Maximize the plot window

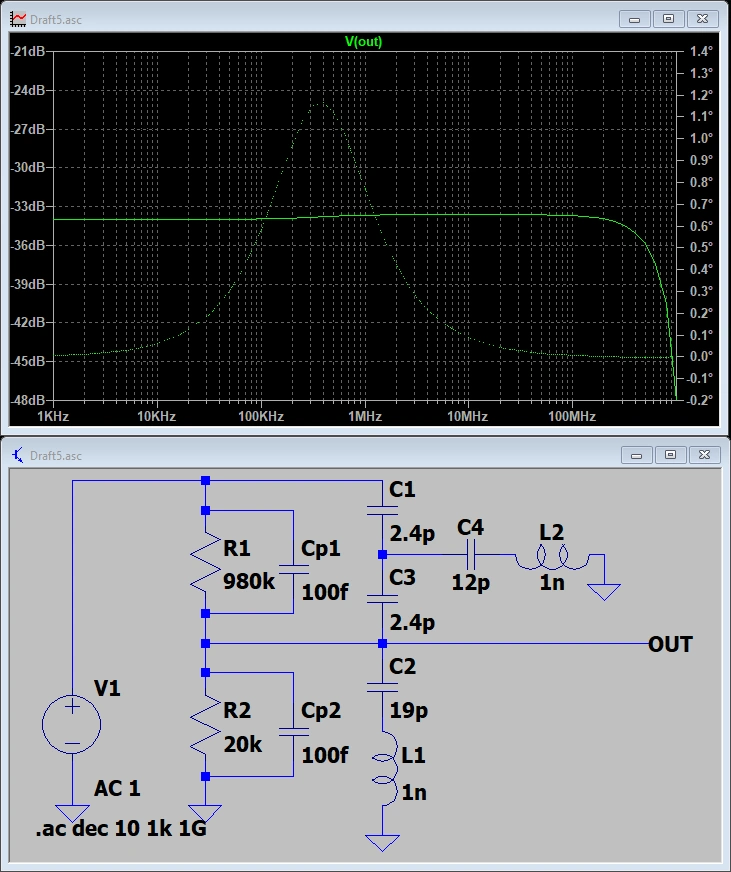coord(669,18)
